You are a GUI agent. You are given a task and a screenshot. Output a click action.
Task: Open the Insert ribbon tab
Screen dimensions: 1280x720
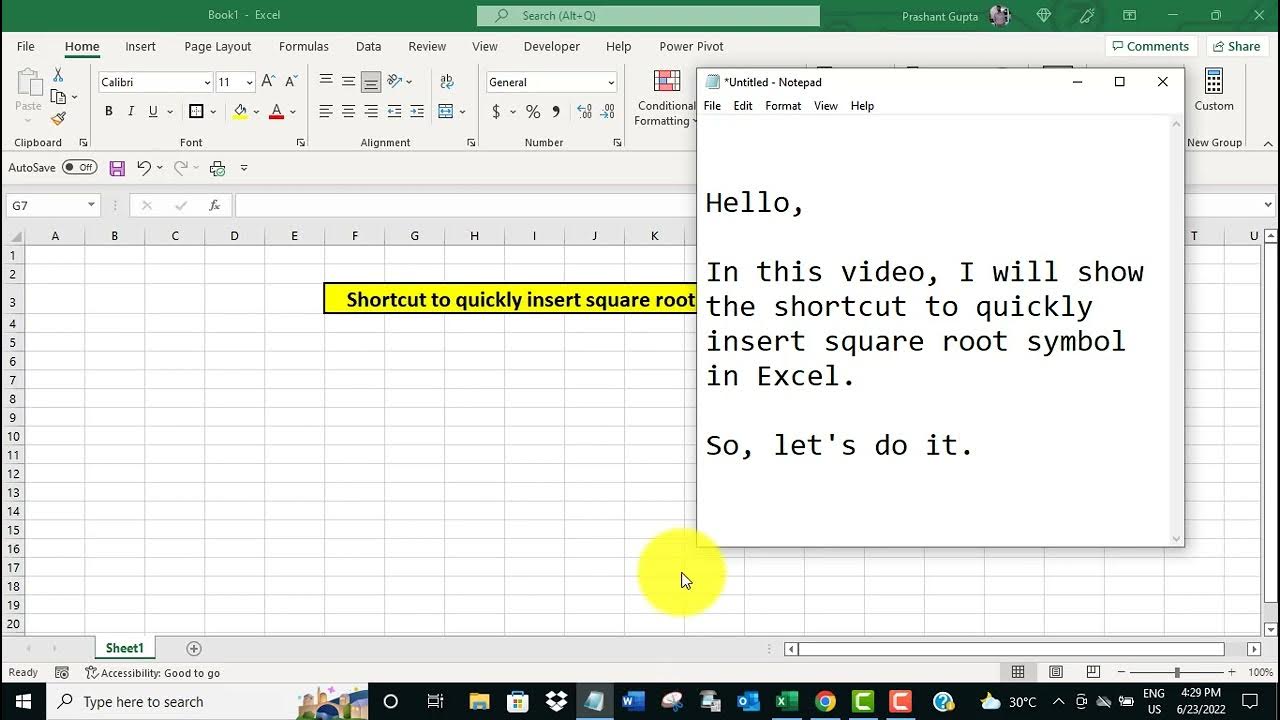click(140, 46)
